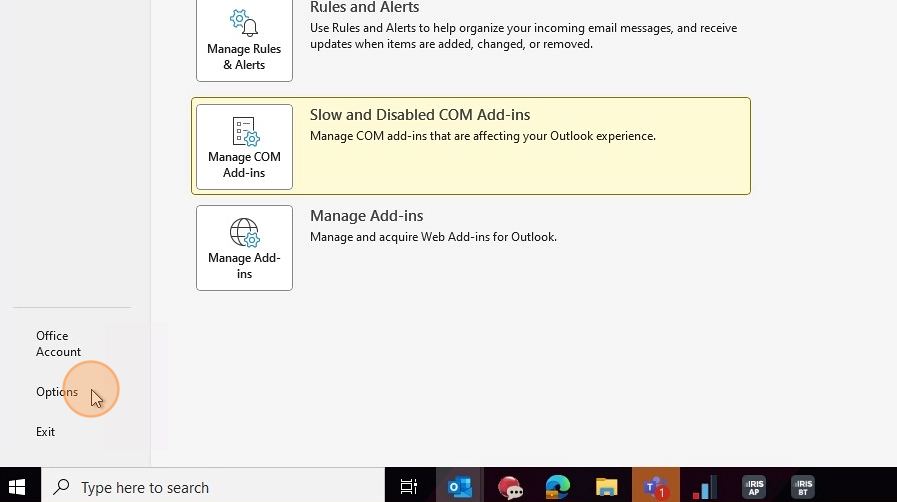Select the Rules and Alerts heading

364,7
